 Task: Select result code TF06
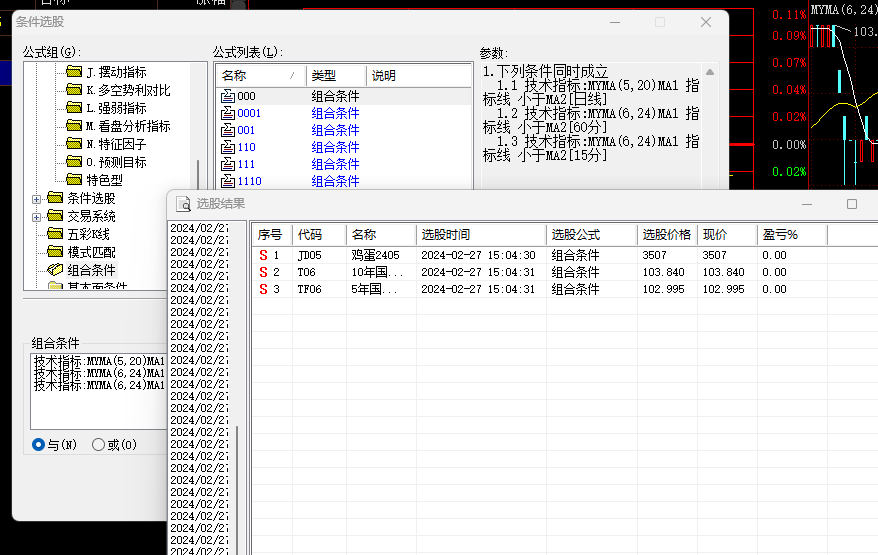310,289
